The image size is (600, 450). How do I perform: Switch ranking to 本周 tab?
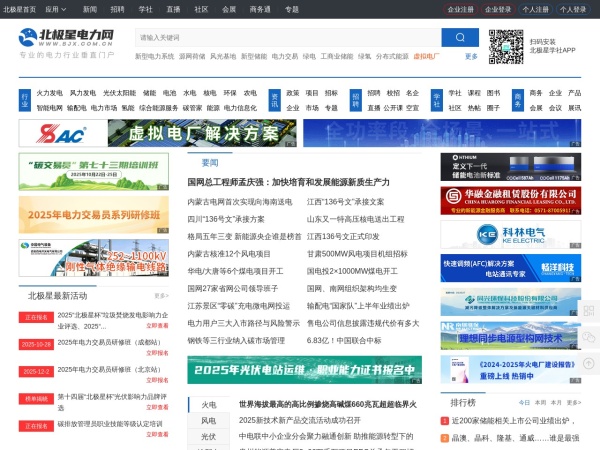coord(540,403)
